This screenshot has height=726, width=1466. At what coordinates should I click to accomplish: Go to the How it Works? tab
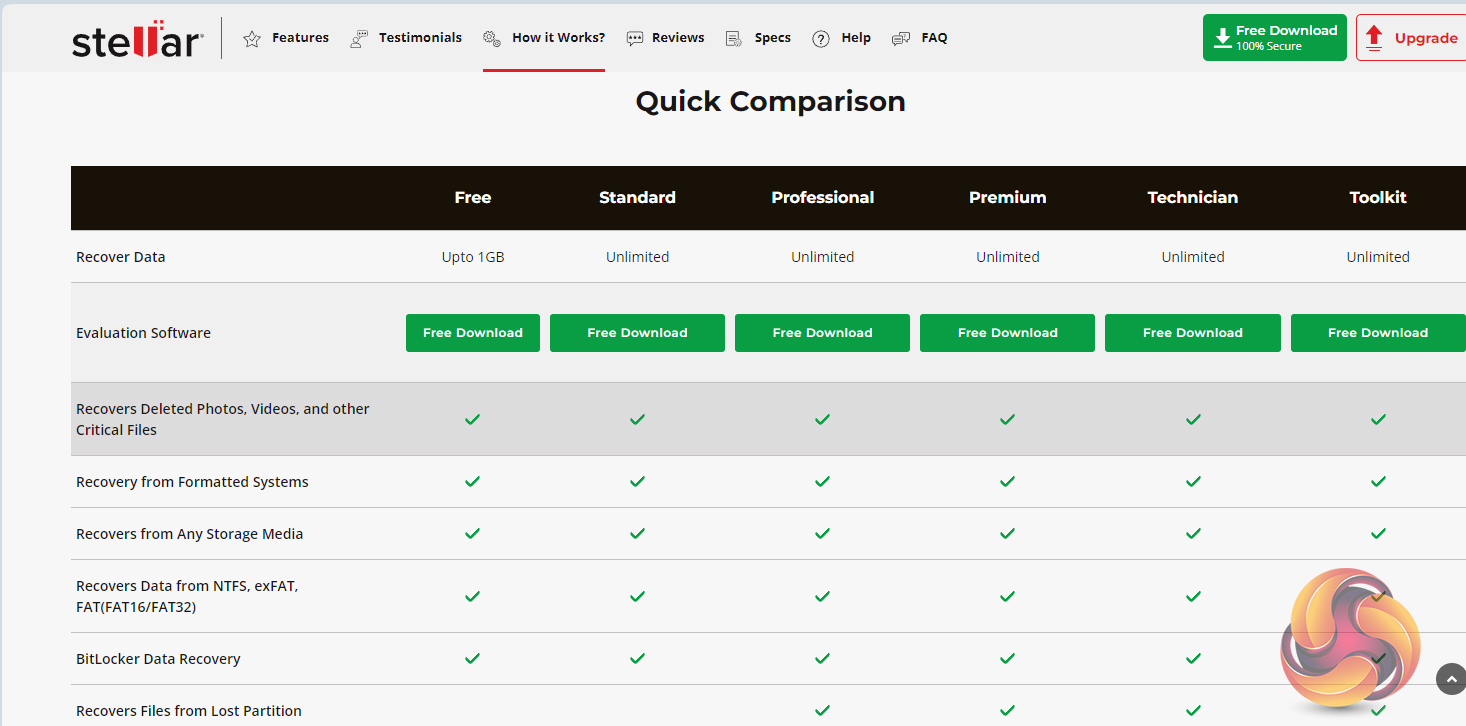(x=558, y=38)
